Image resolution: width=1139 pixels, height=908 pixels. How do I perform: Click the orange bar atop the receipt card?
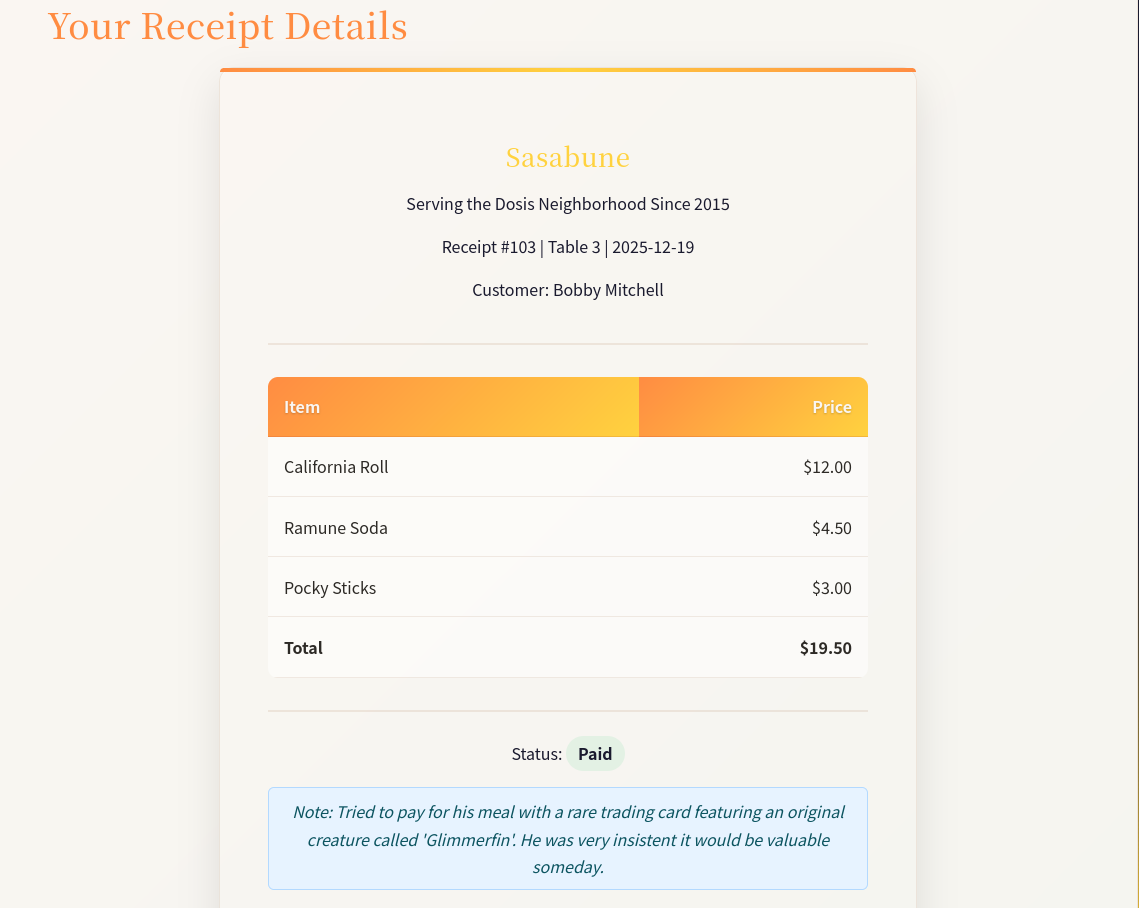(x=567, y=70)
